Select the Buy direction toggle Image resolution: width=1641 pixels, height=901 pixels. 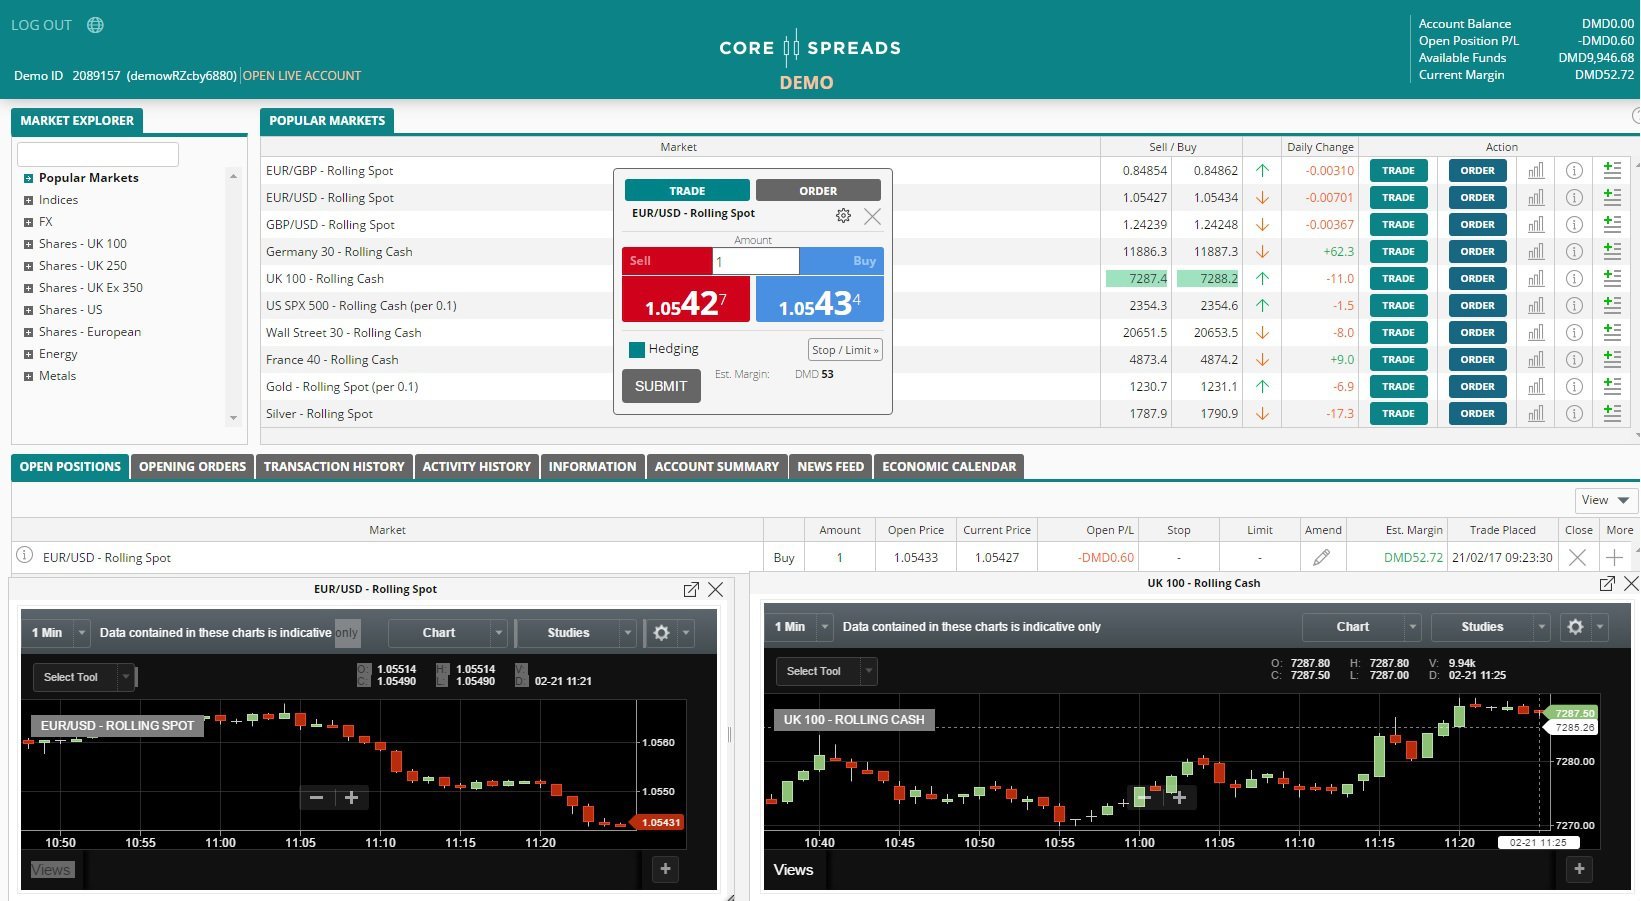[841, 261]
